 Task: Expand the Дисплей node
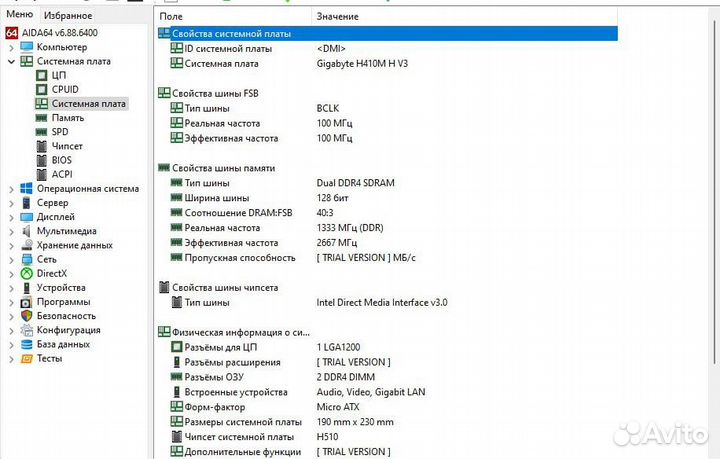pyautogui.click(x=11, y=218)
